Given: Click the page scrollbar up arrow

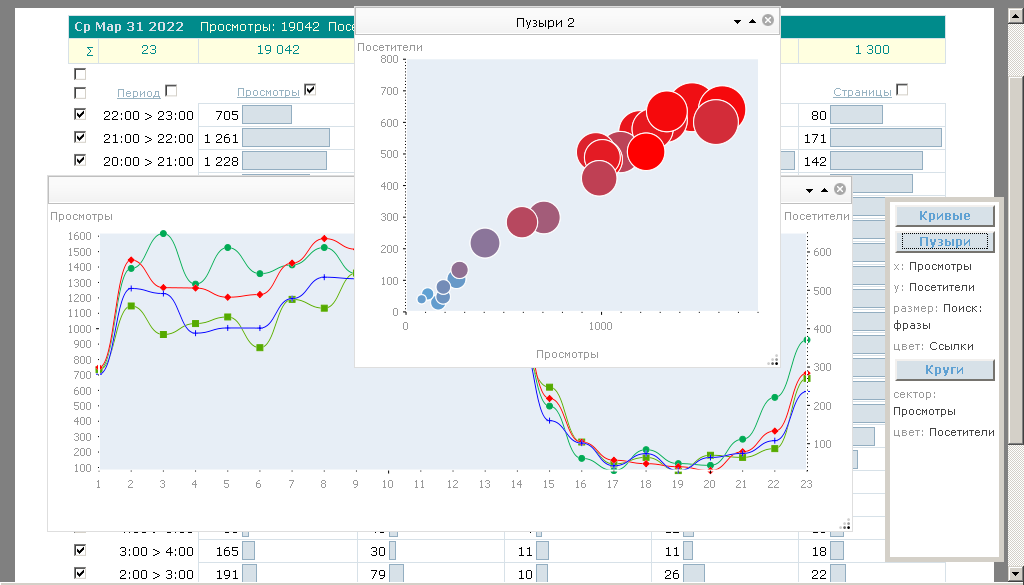Looking at the screenshot, I should coord(1017,7).
